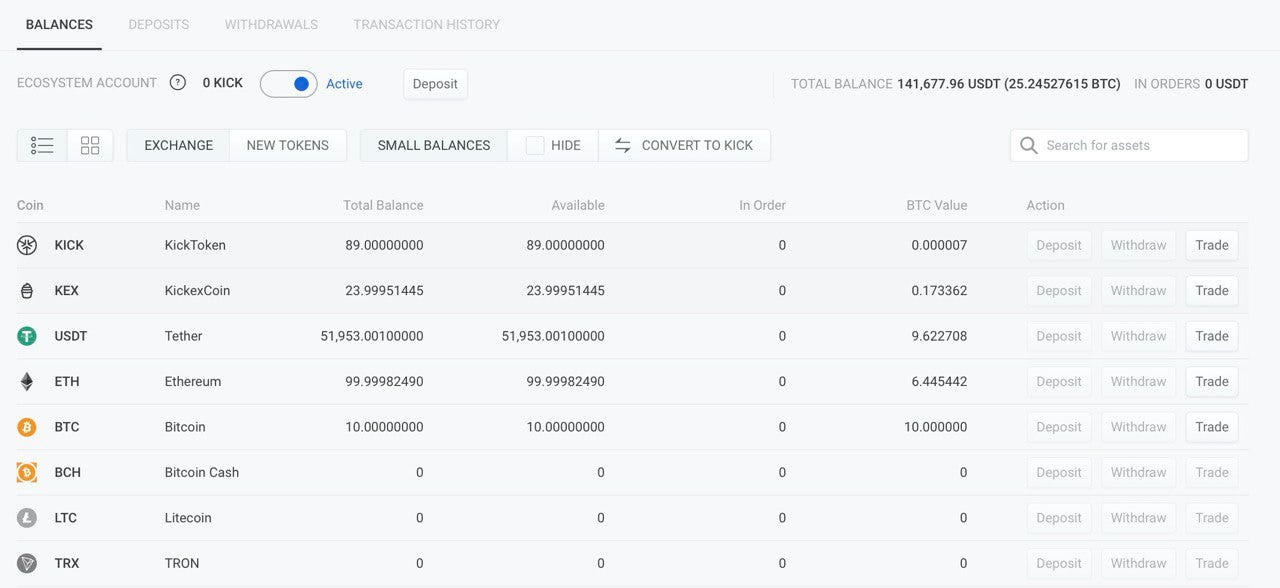Viewport: 1280px width, 588px height.
Task: Click the 99.99982490 total balance cell
Action: [384, 381]
